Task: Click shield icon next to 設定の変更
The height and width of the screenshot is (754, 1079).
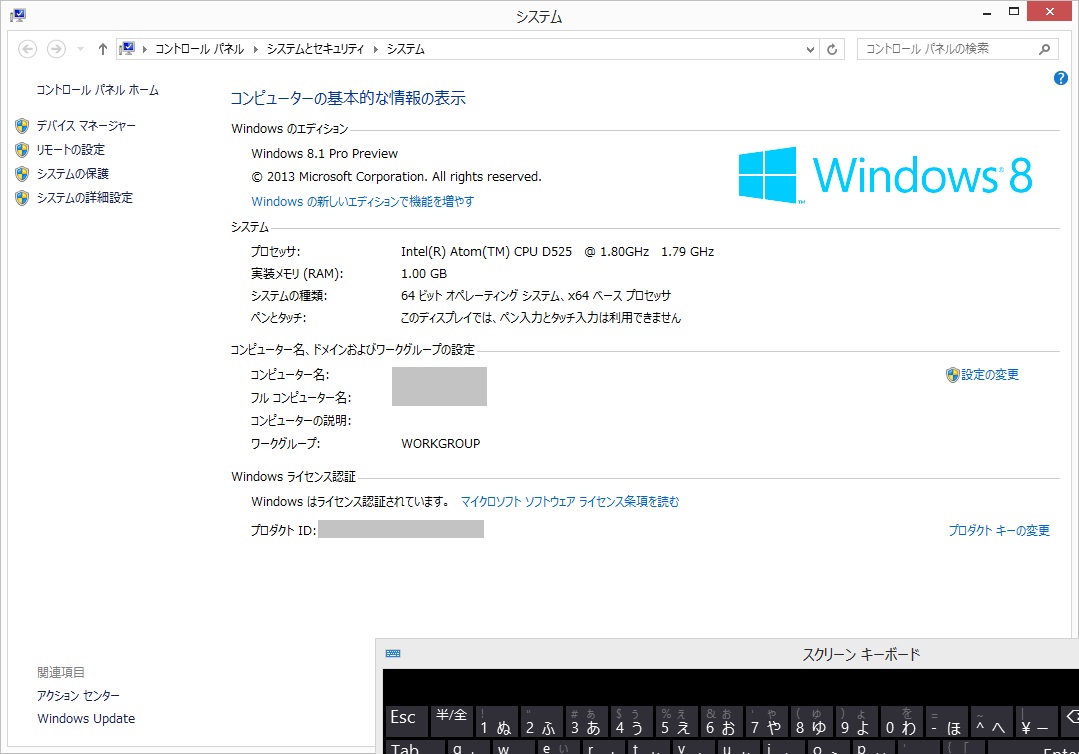Action: tap(952, 375)
